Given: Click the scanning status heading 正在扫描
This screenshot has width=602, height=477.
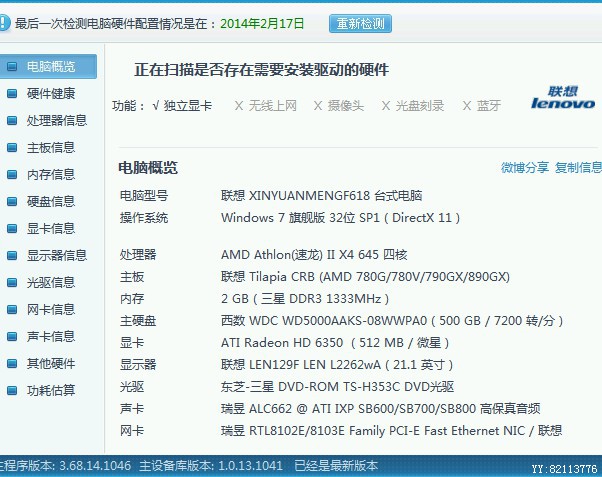Looking at the screenshot, I should point(261,70).
